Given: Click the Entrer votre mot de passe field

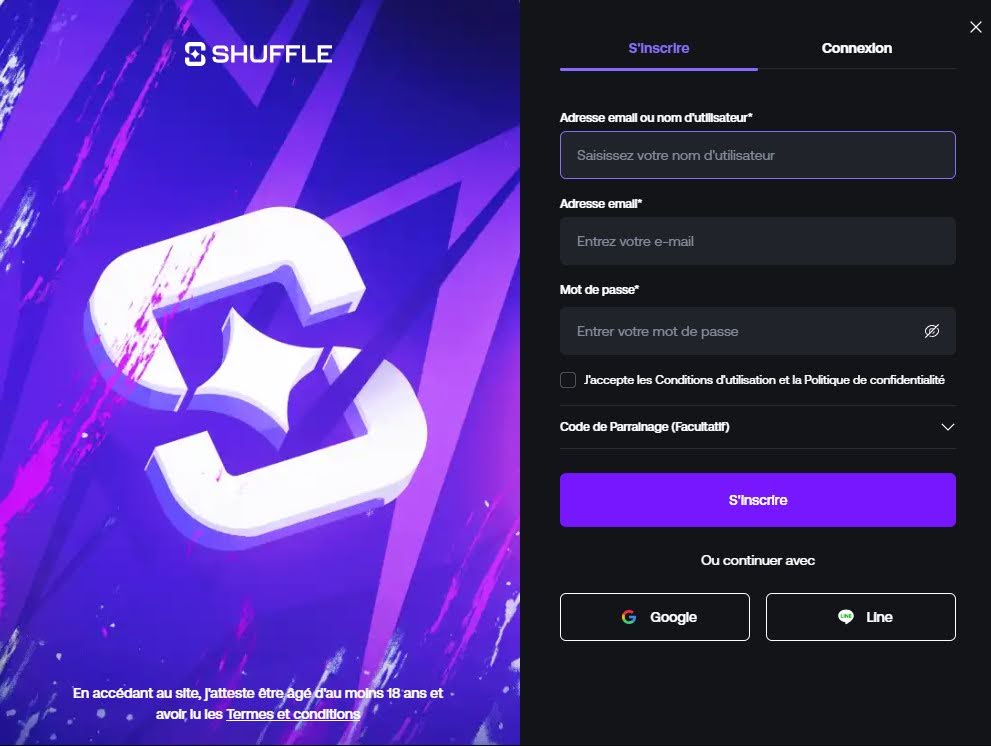Looking at the screenshot, I should click(758, 331).
